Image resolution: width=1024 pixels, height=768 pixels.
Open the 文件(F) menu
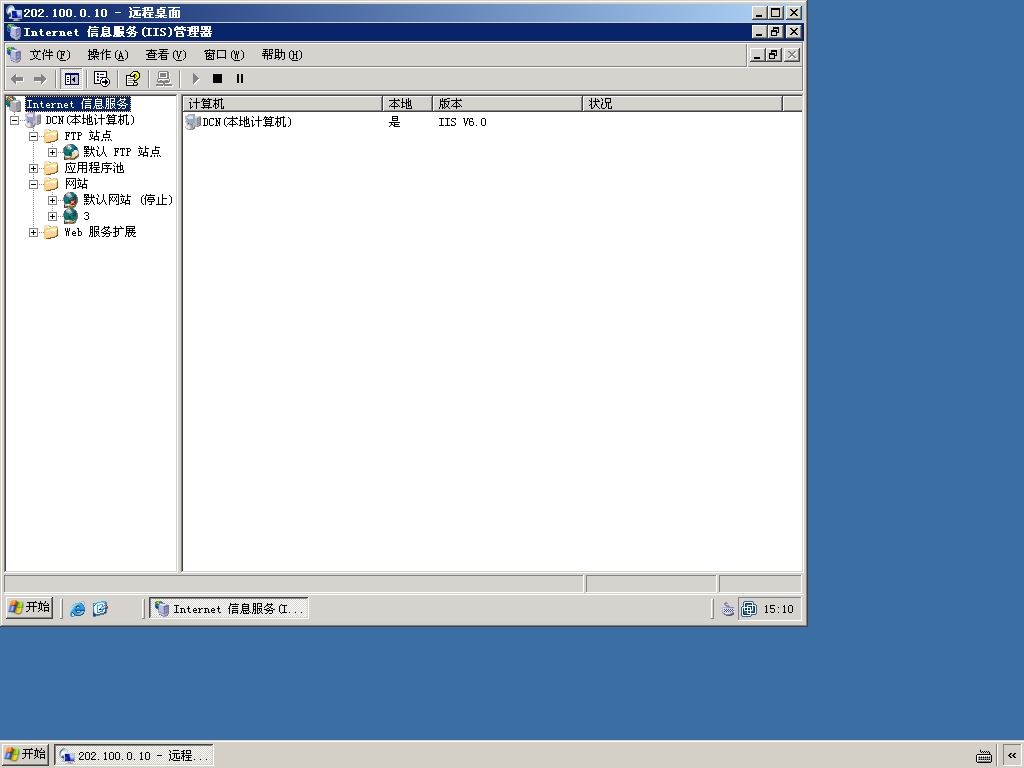tap(50, 55)
